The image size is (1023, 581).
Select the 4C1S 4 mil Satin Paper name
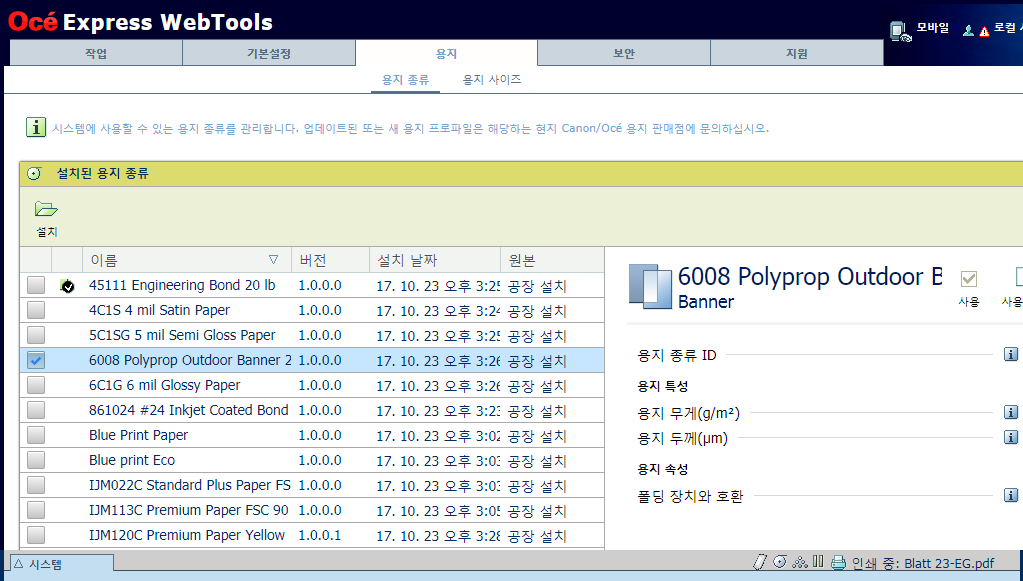point(159,310)
